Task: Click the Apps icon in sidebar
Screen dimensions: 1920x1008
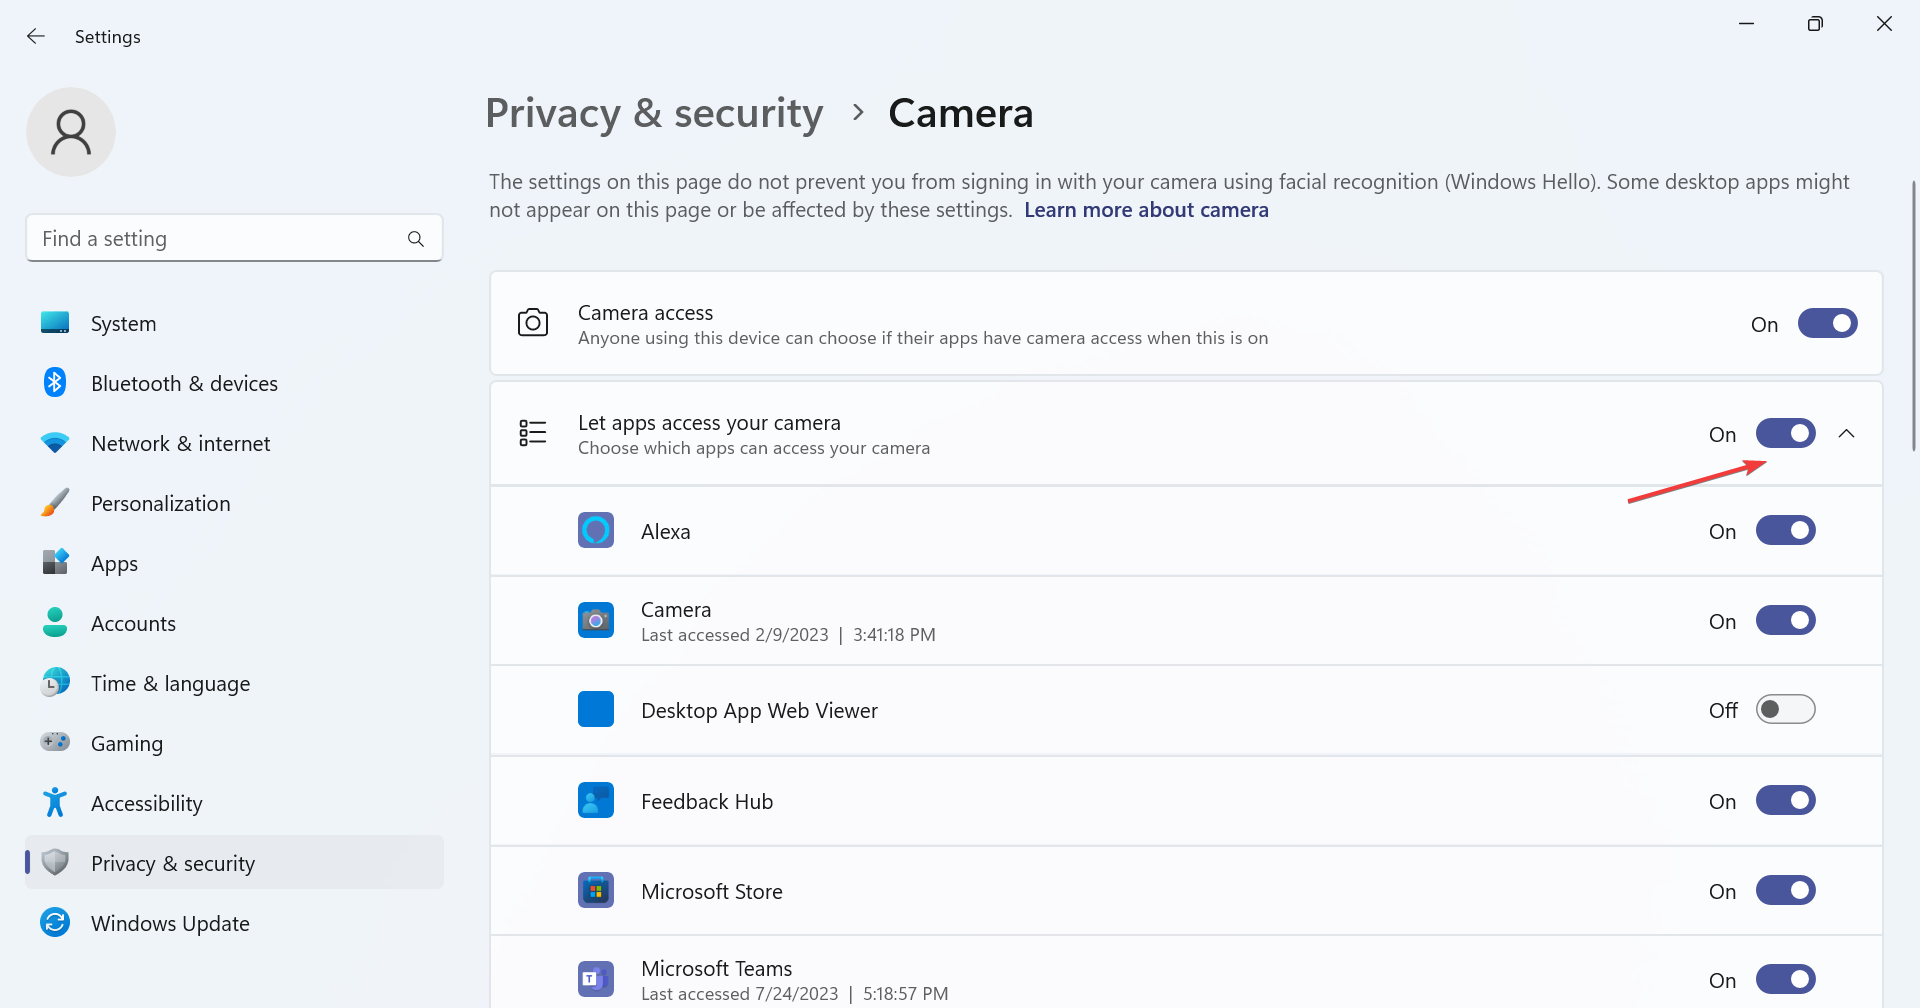Action: 55,563
